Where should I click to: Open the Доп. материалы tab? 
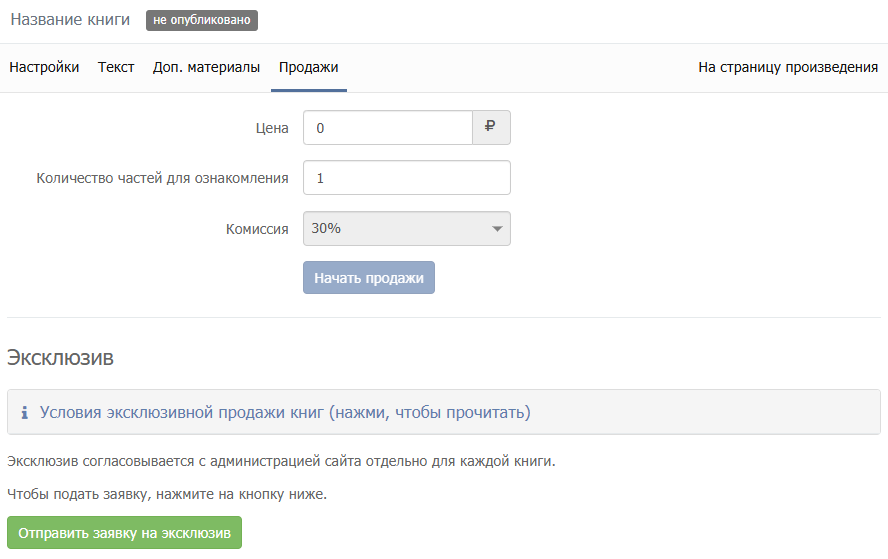click(206, 67)
